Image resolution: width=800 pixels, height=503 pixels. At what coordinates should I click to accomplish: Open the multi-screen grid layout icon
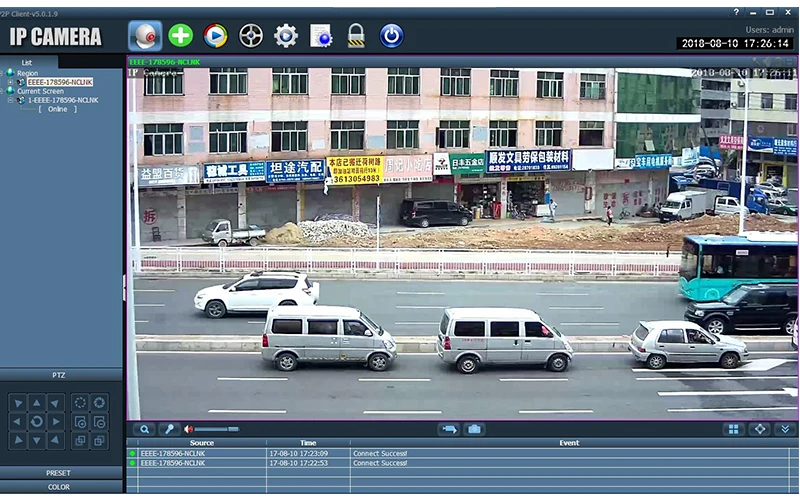pyautogui.click(x=734, y=429)
